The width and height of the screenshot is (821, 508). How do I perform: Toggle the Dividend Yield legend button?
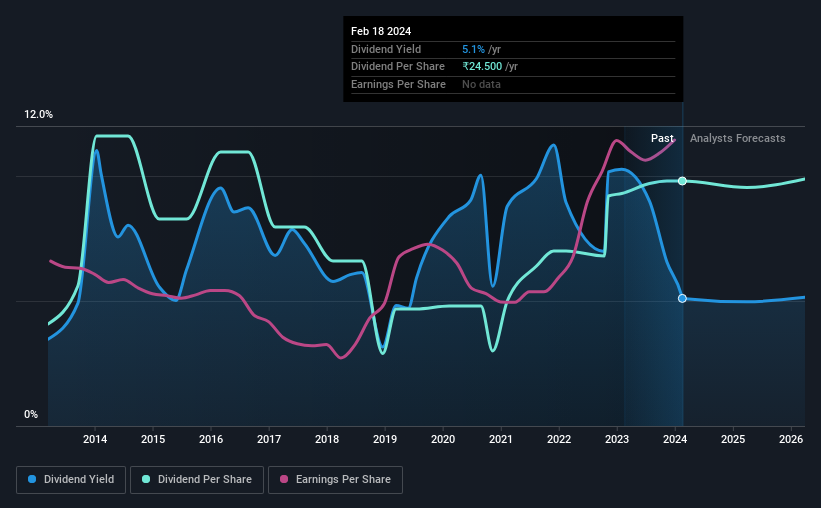(71, 480)
